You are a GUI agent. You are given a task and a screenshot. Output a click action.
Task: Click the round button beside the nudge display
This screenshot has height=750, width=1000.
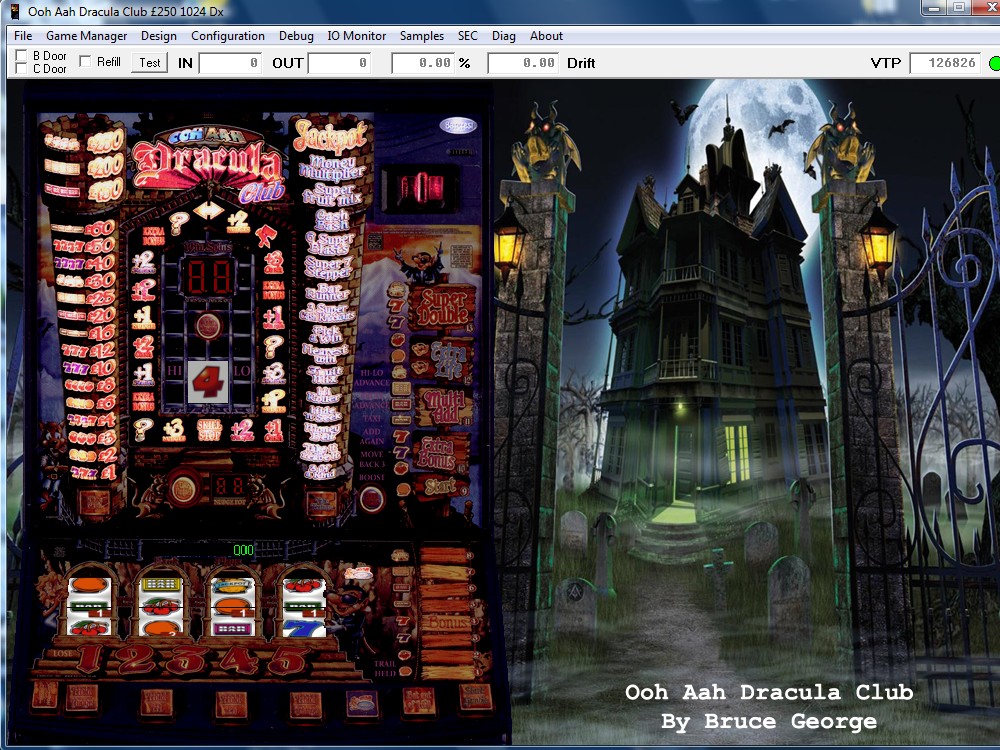[184, 489]
